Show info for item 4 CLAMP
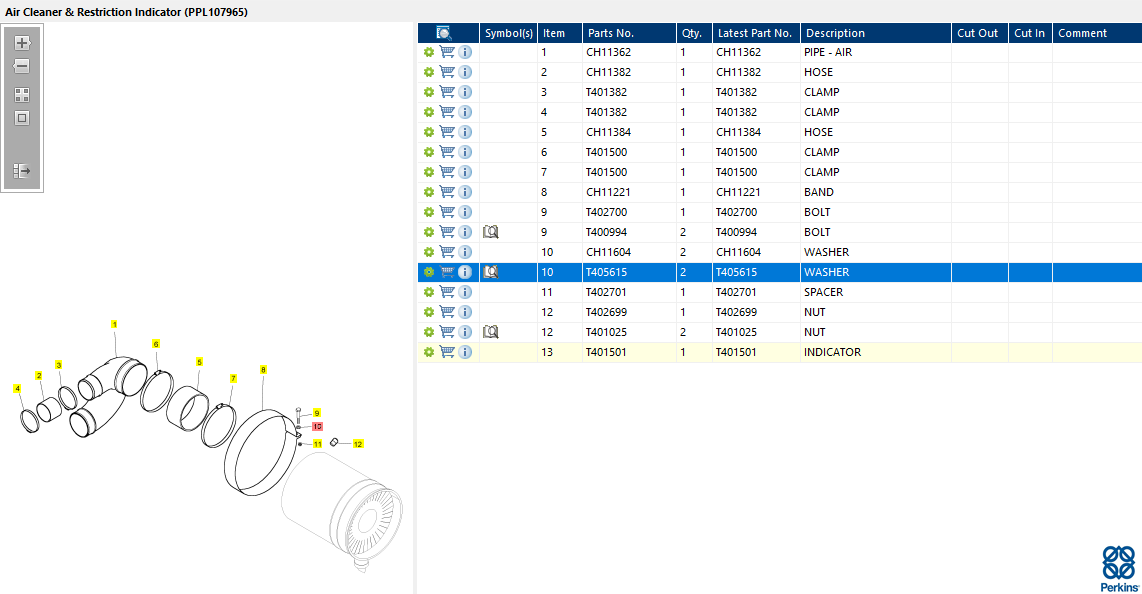Screen dimensions: 1142x594 [465, 112]
